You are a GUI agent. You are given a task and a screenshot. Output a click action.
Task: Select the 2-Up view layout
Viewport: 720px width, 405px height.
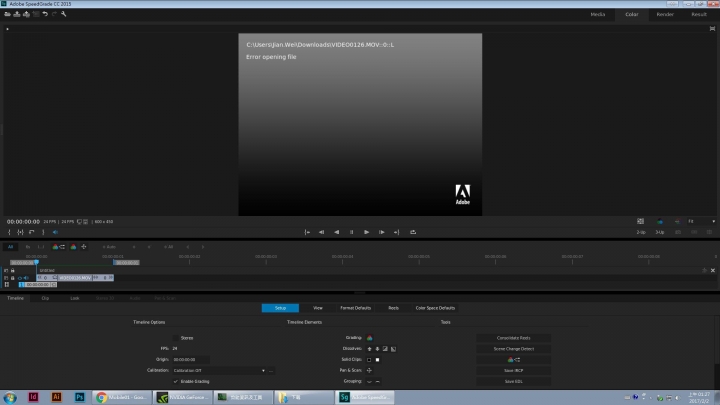641,232
